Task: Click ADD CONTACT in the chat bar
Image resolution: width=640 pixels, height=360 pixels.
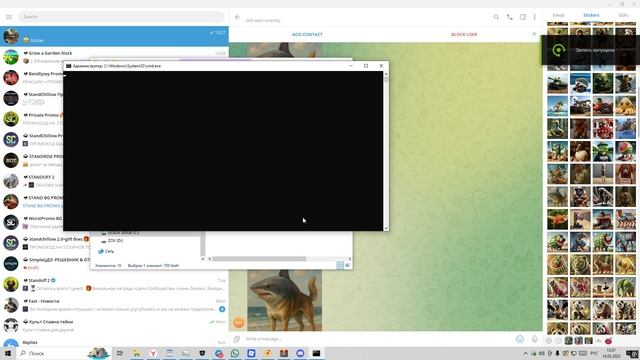Action: pos(307,34)
